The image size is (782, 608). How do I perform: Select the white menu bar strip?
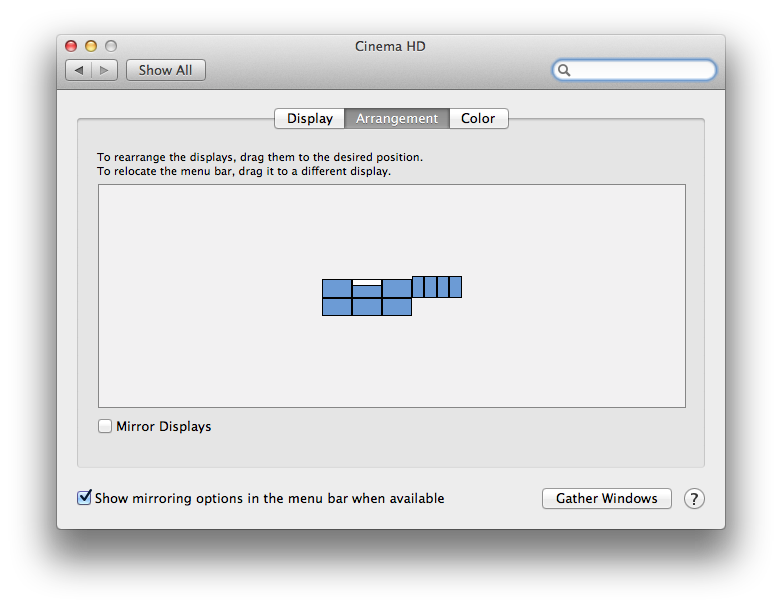pyautogui.click(x=367, y=283)
